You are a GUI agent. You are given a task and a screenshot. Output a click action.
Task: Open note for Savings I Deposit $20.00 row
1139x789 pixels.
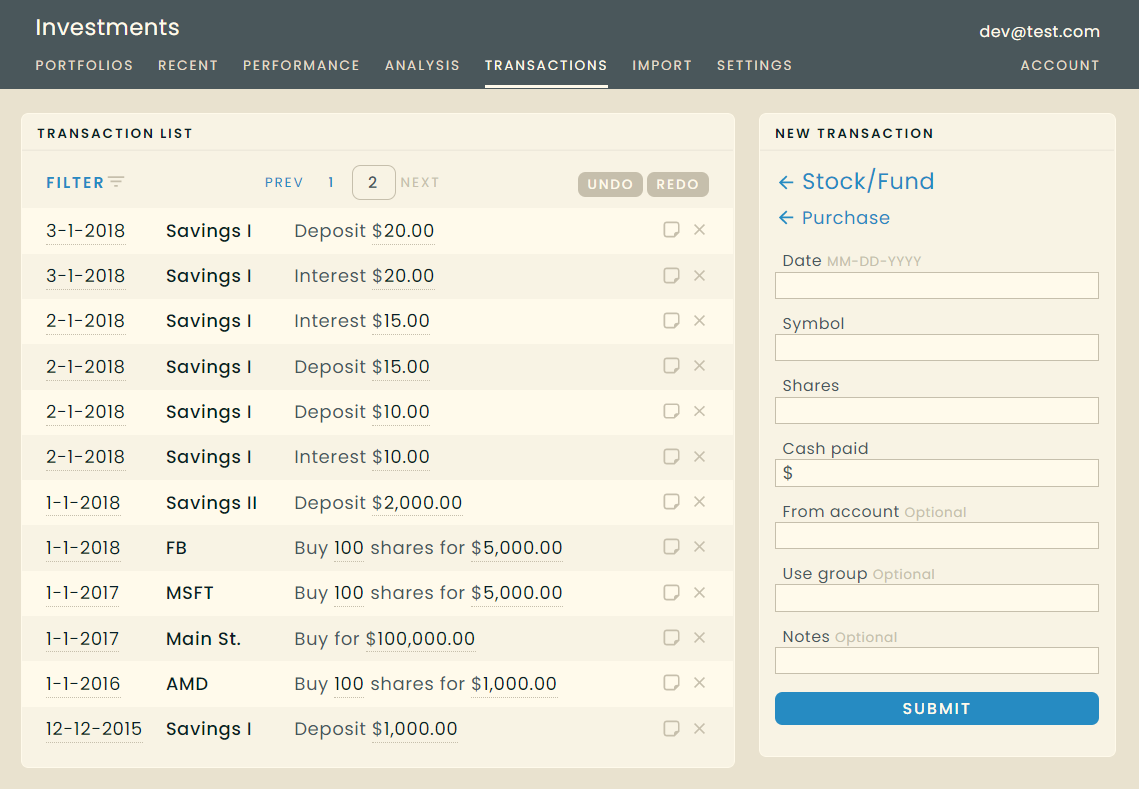(671, 230)
